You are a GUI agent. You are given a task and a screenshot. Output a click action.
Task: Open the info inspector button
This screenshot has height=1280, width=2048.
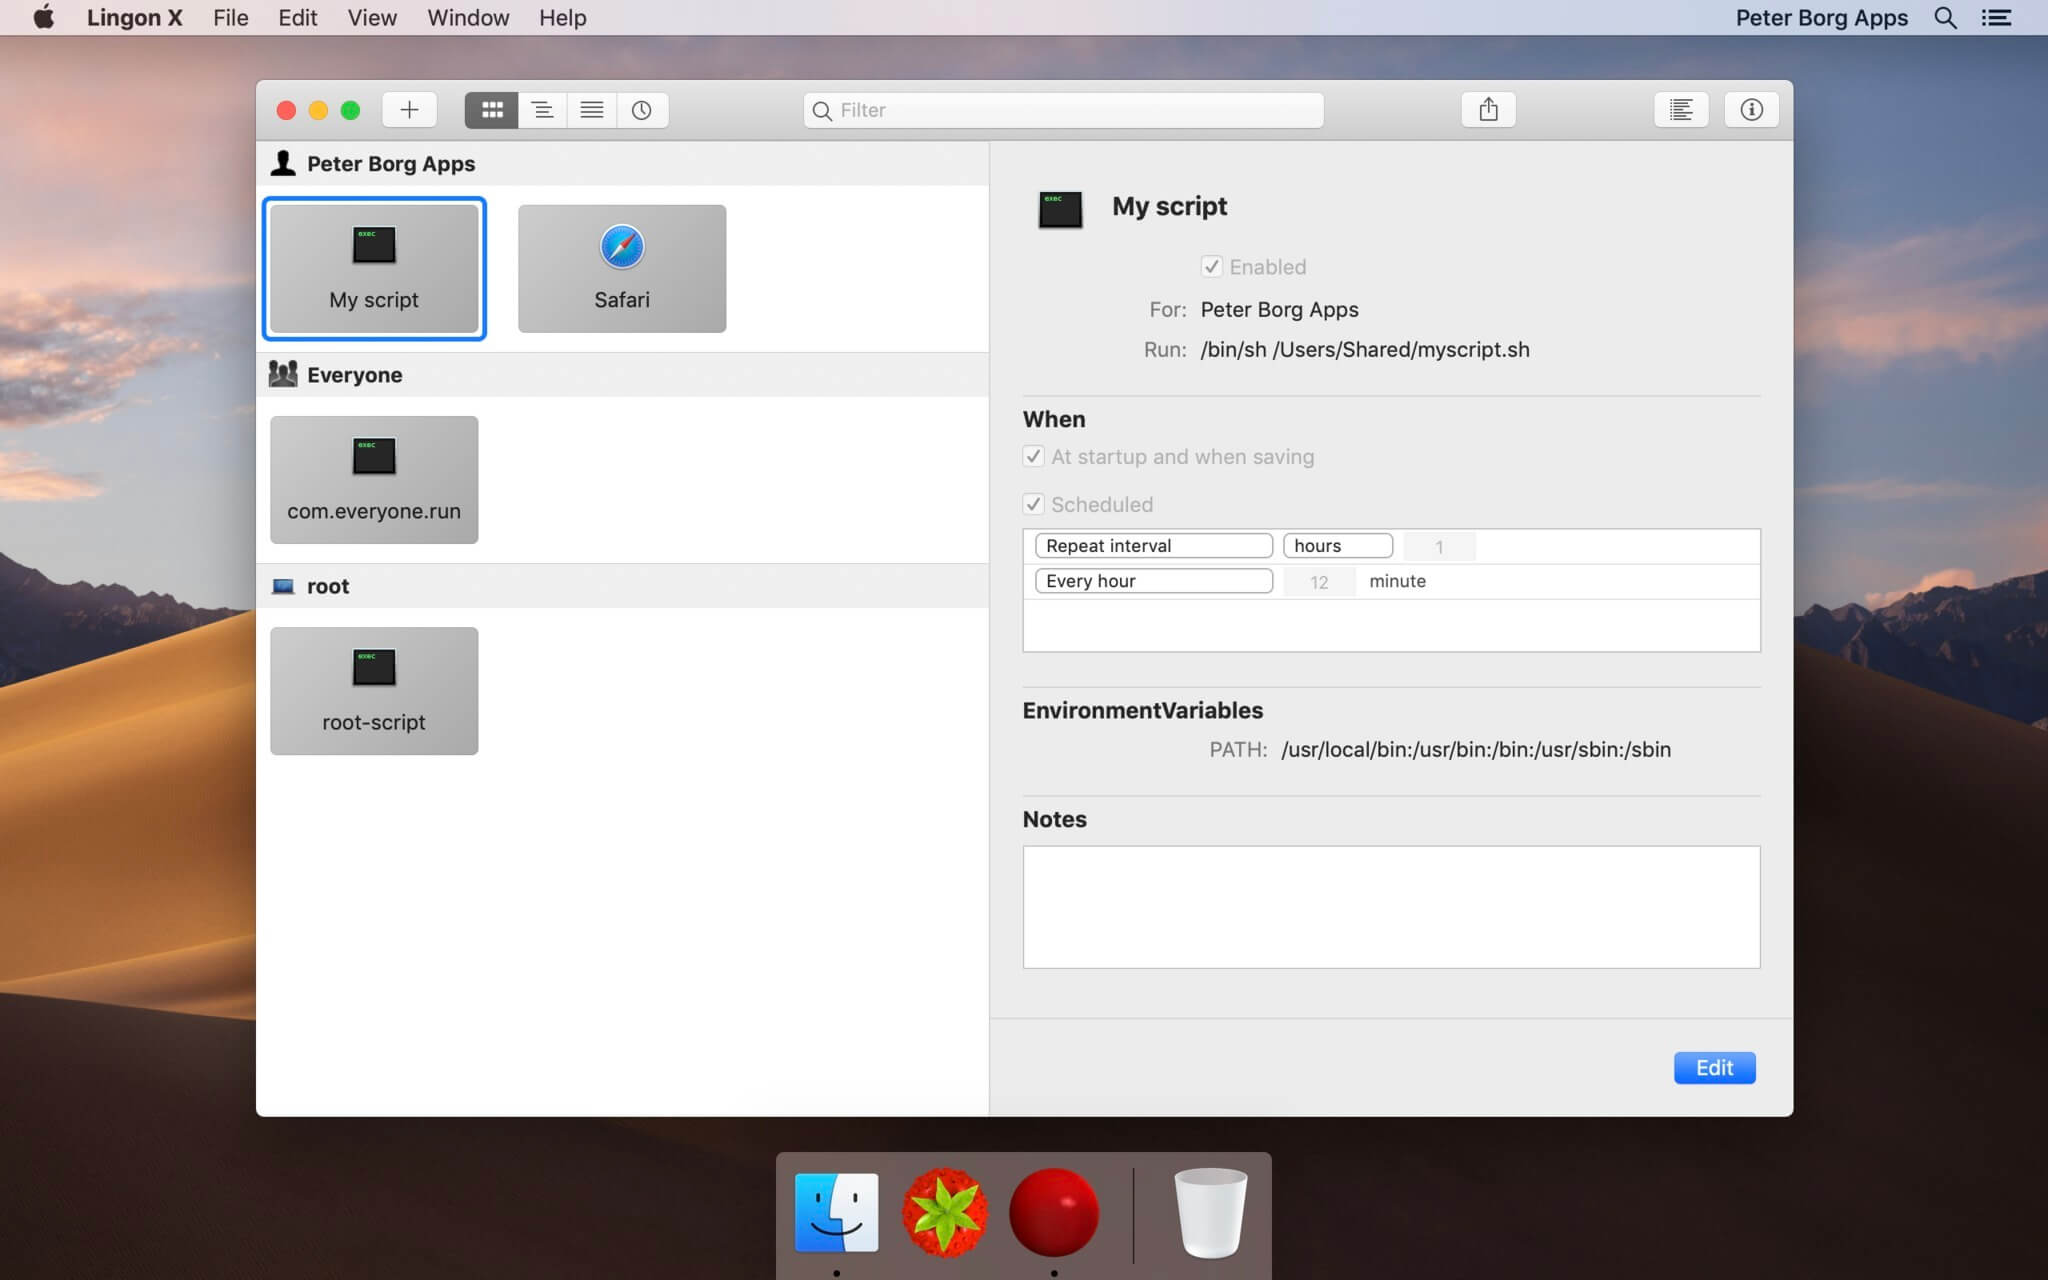click(x=1751, y=110)
